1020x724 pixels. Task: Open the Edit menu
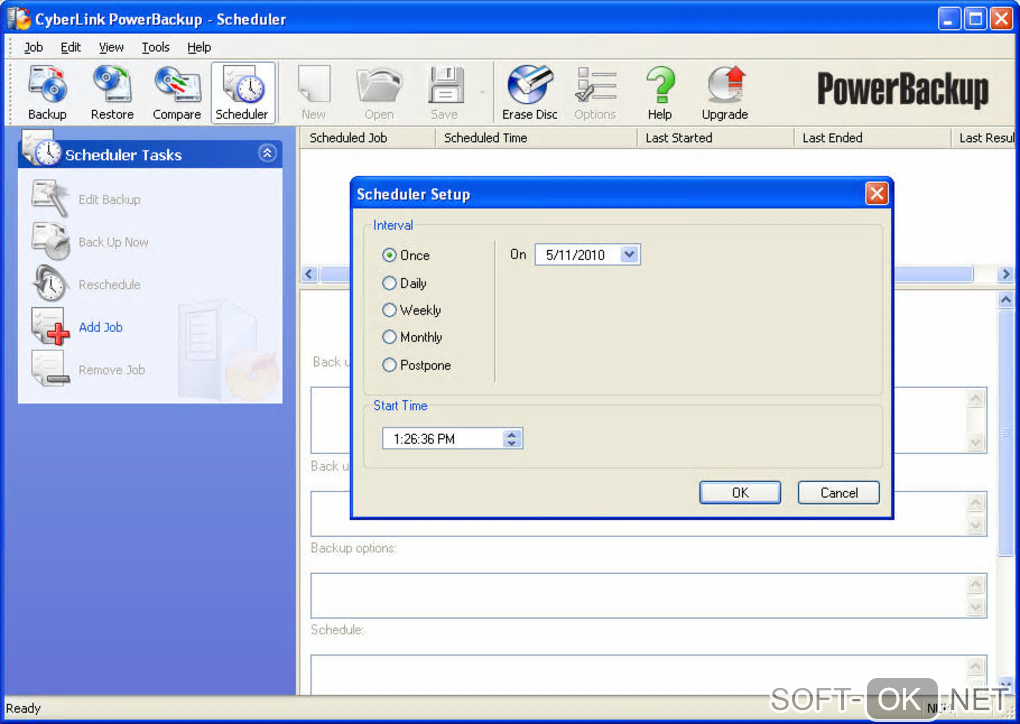(70, 47)
